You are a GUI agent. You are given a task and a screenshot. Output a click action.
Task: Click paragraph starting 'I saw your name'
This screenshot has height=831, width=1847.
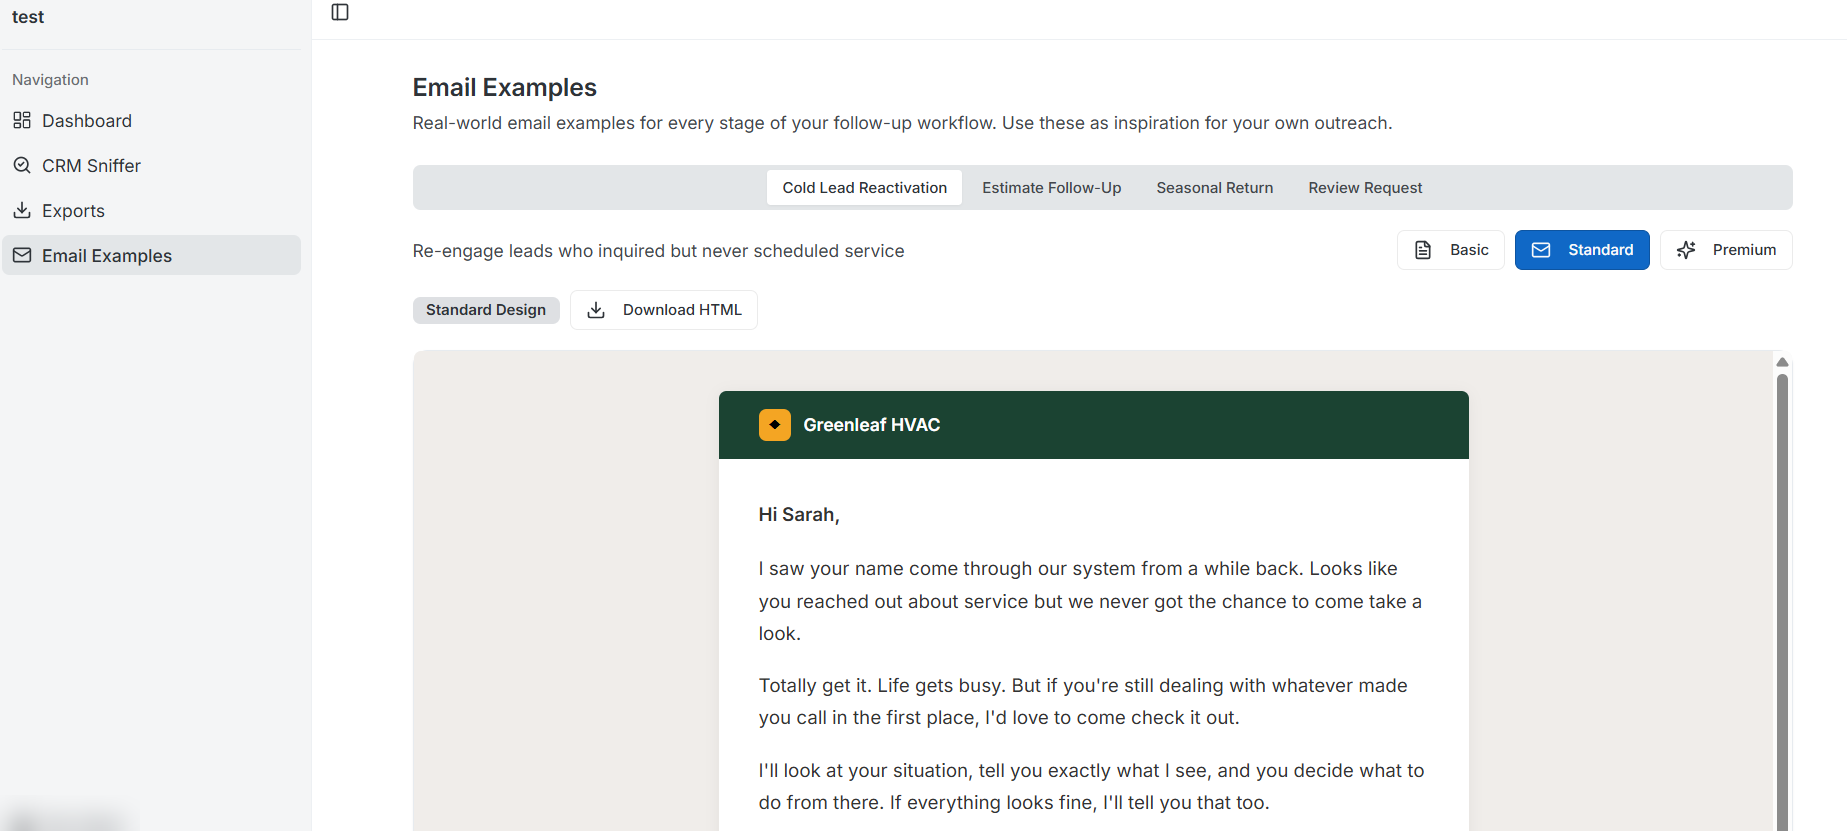coord(1090,600)
